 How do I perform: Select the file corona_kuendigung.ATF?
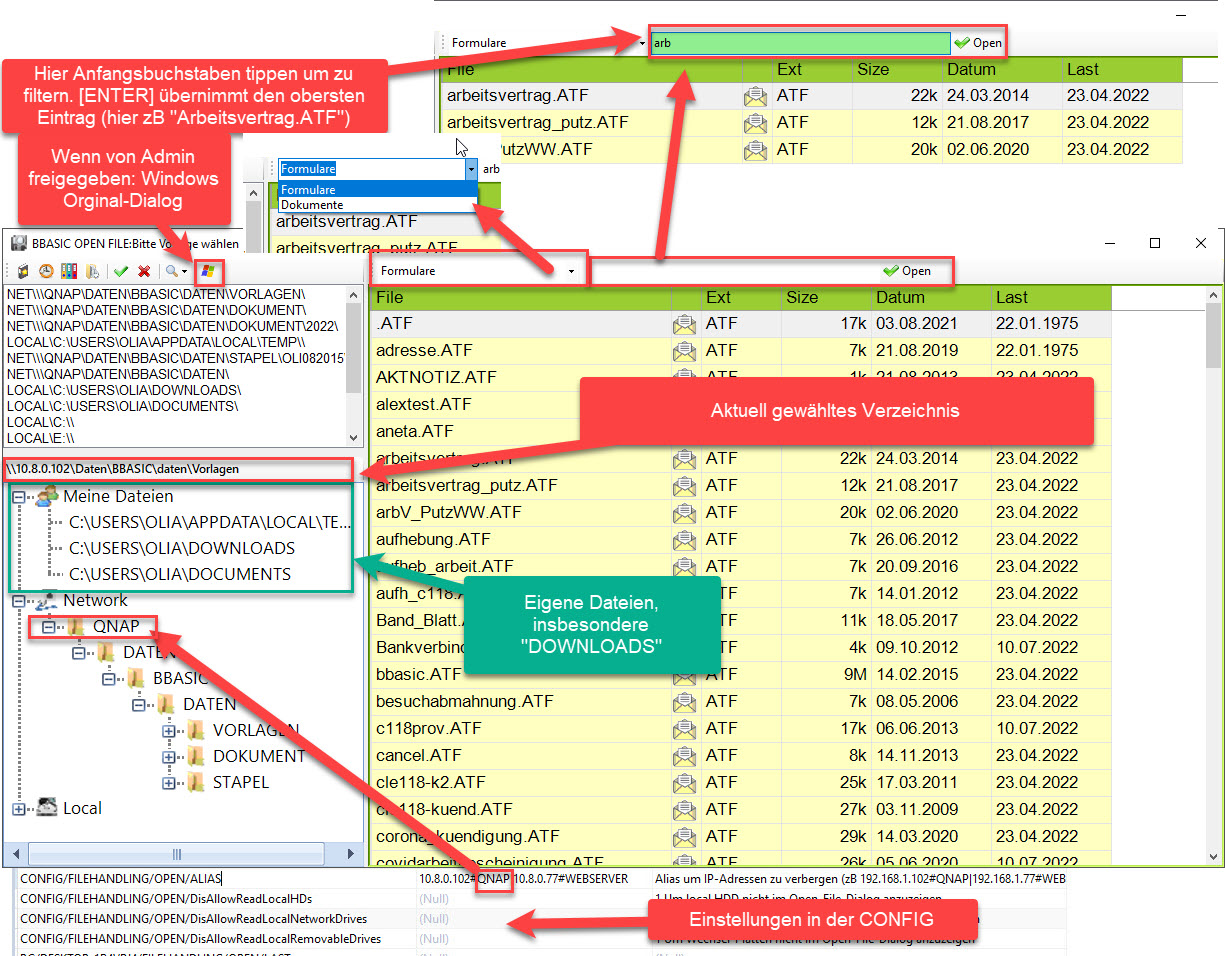click(468, 837)
